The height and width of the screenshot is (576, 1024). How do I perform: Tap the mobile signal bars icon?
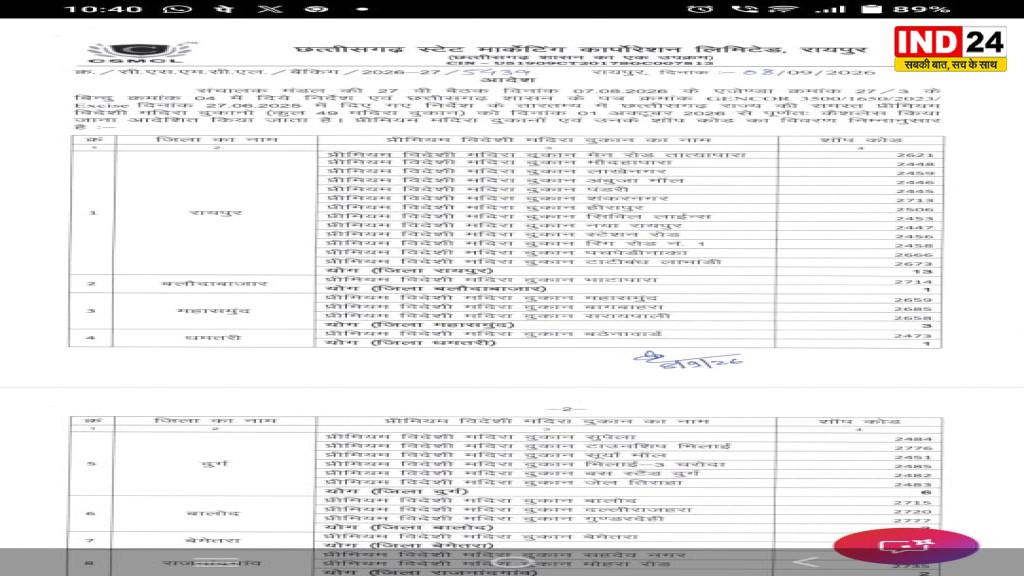tap(829, 9)
